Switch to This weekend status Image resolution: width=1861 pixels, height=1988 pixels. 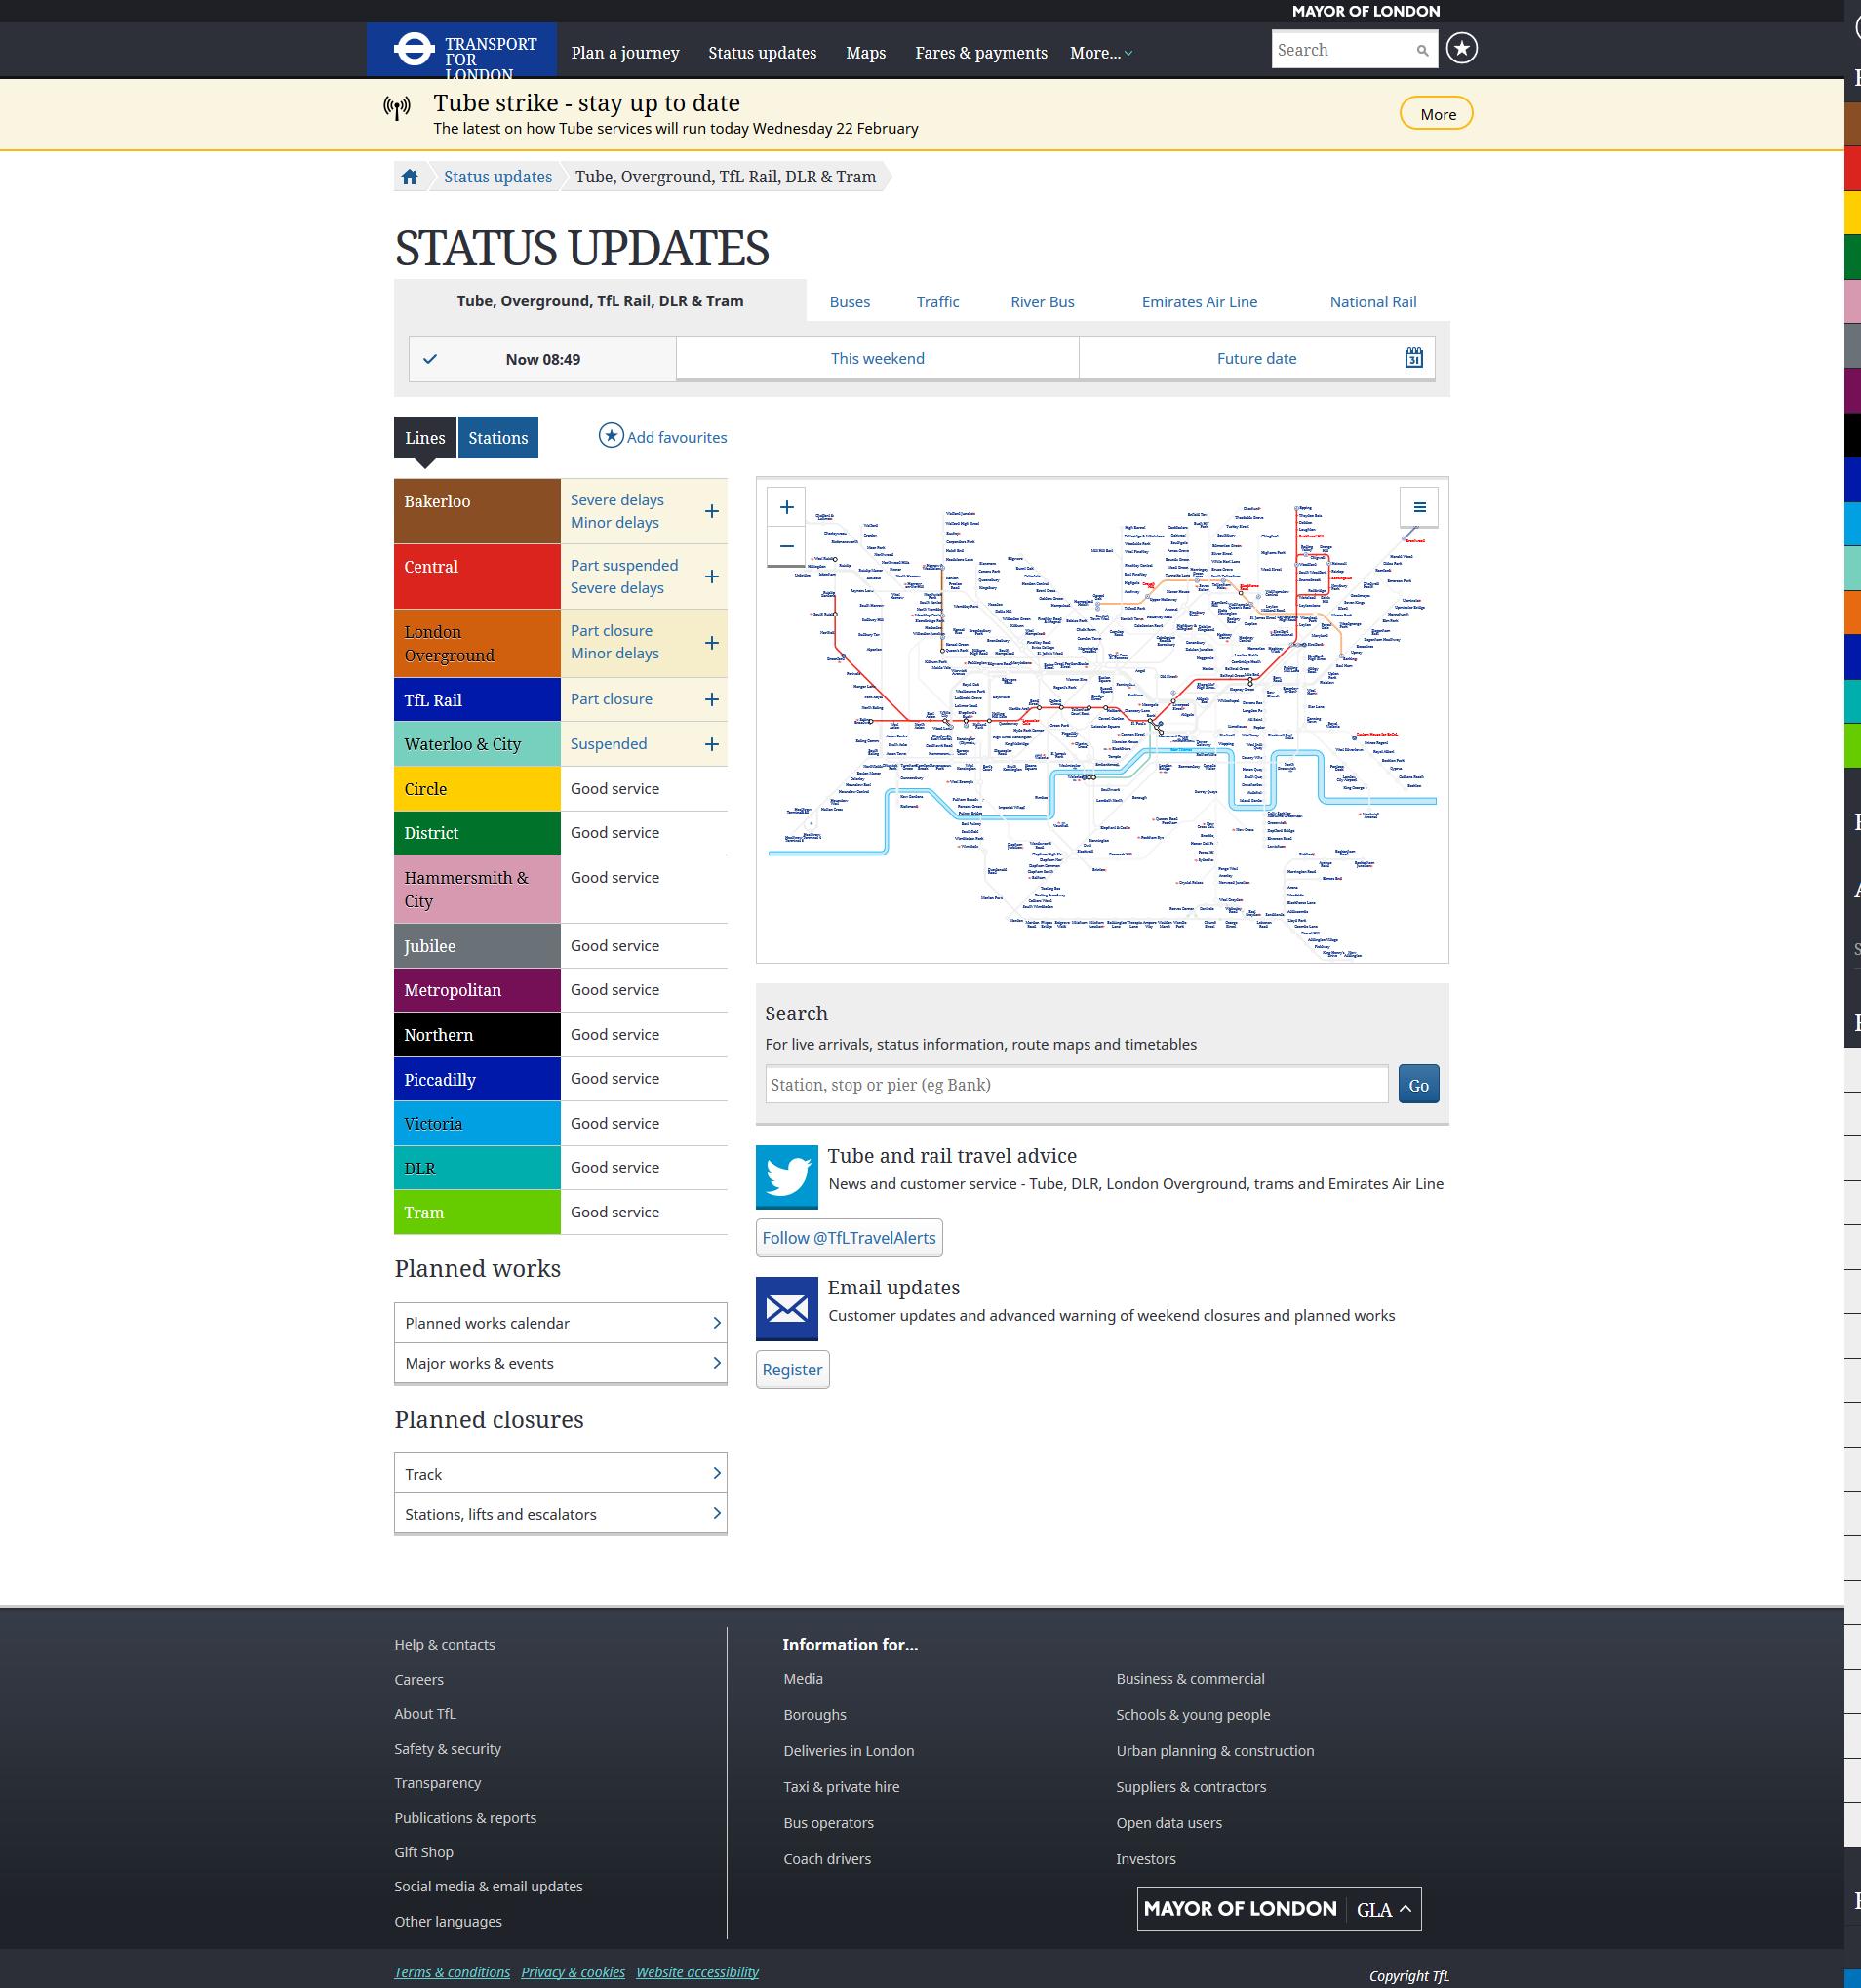pos(877,358)
